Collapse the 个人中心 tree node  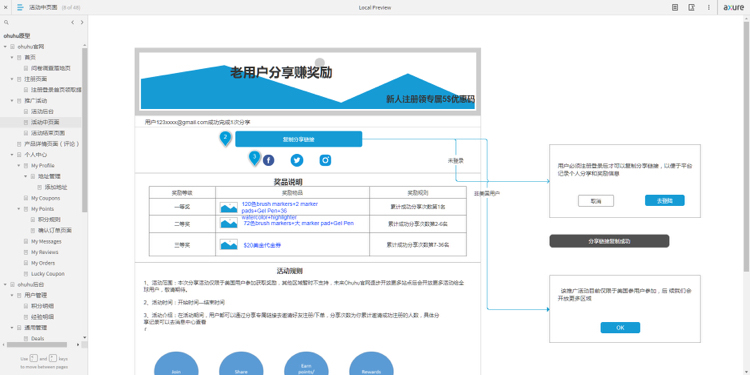12,154
